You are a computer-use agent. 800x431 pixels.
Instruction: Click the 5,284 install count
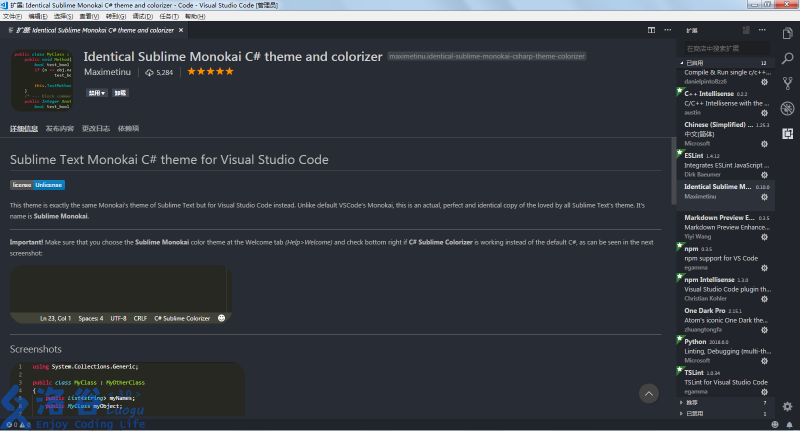point(159,72)
